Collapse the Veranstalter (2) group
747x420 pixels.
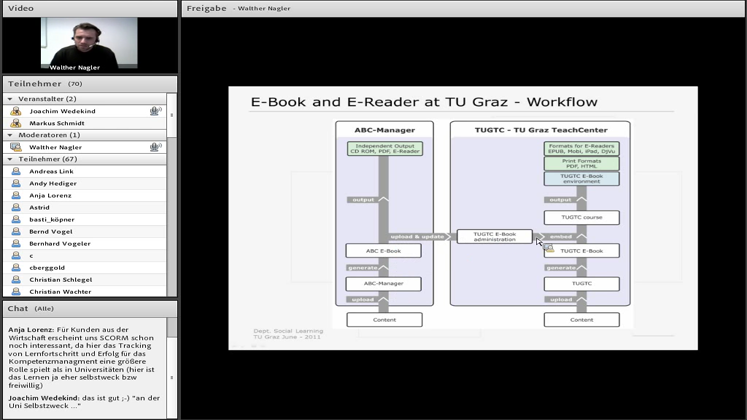coord(10,99)
